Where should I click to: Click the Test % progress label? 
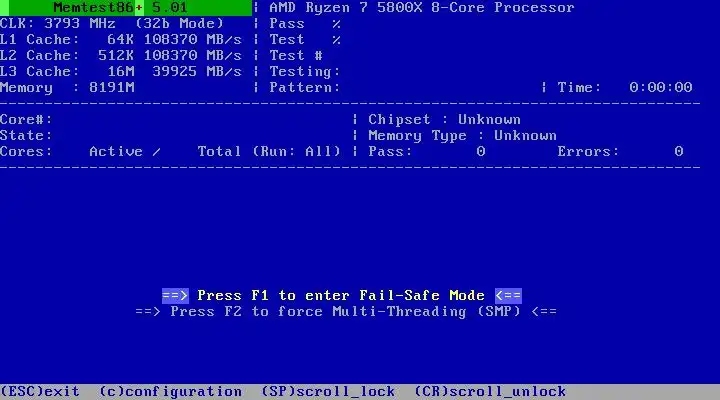coord(305,39)
